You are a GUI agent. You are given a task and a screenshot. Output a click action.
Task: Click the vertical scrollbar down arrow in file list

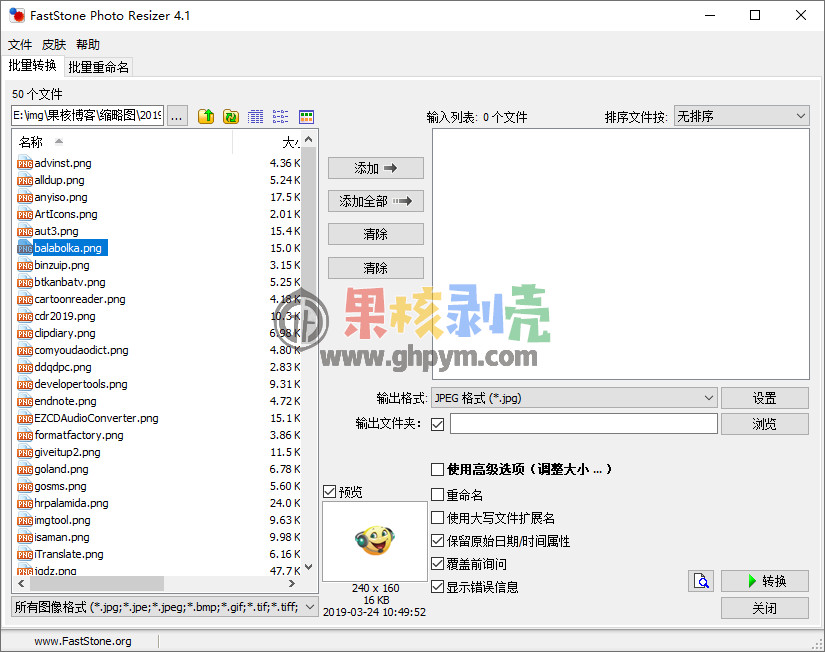(309, 567)
